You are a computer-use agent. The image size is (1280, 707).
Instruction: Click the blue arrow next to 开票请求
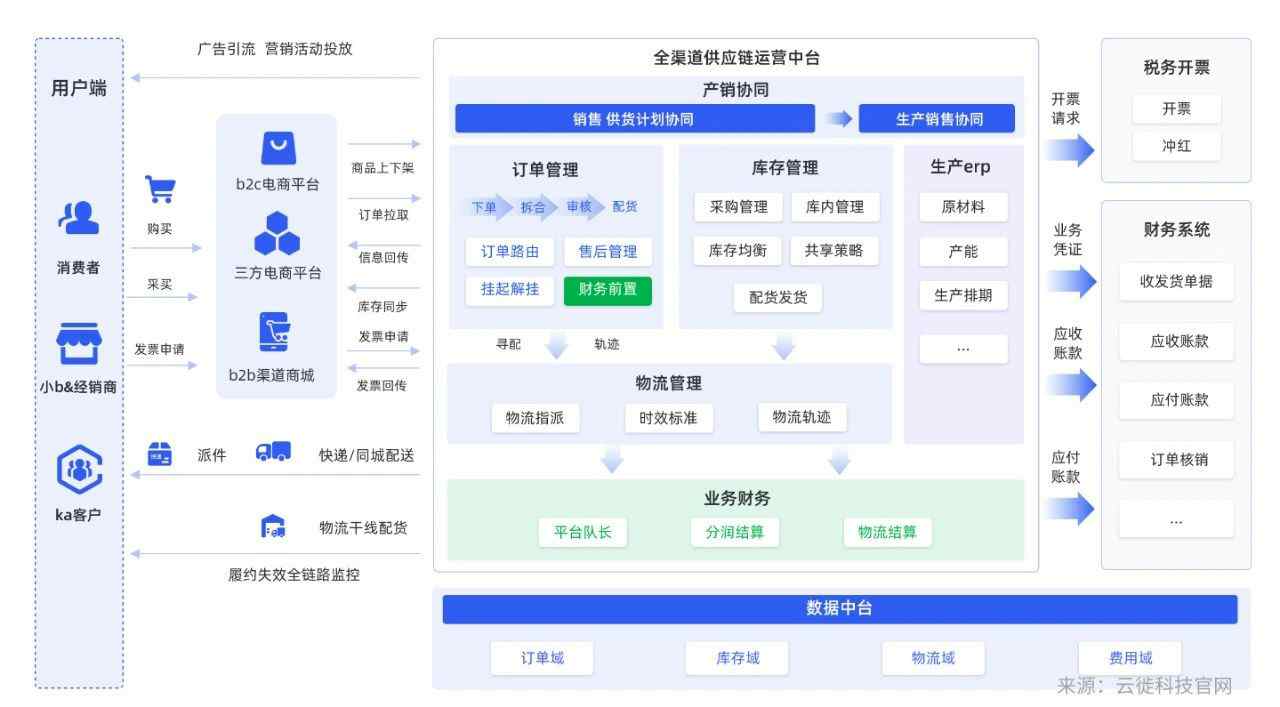(1070, 150)
